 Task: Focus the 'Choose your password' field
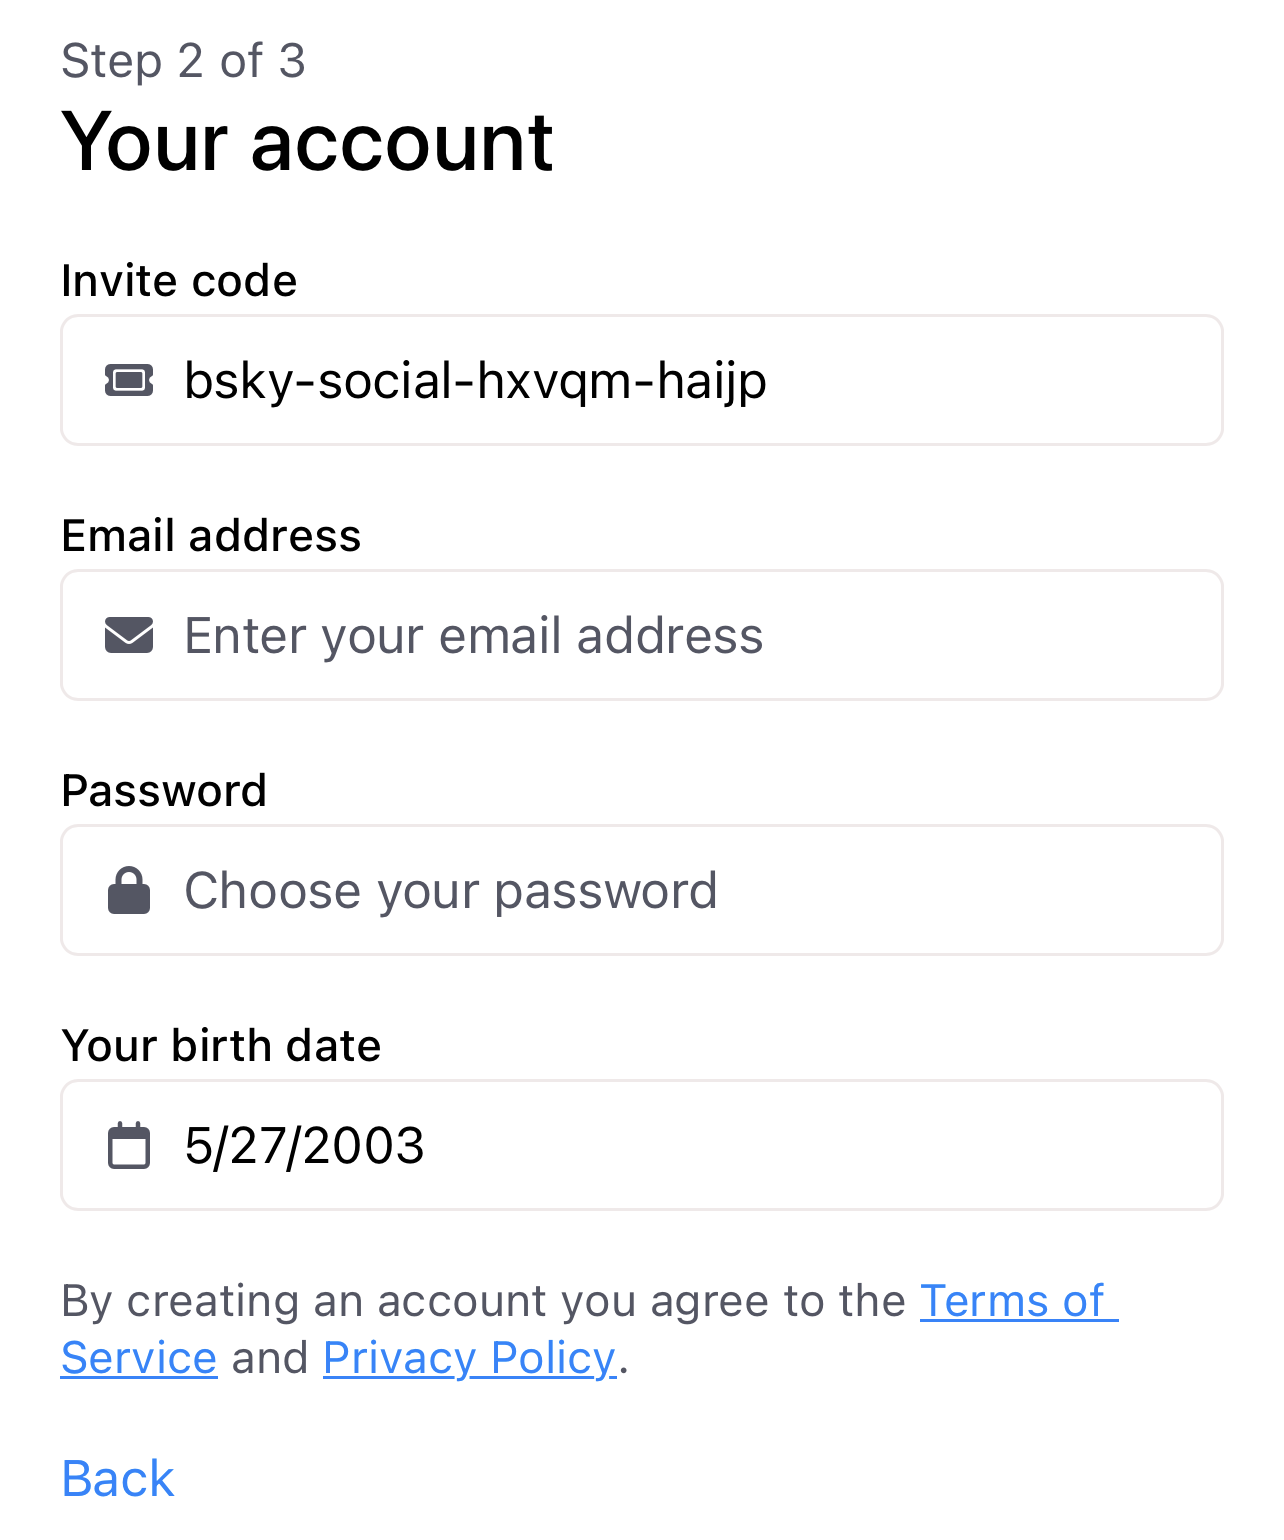point(642,890)
